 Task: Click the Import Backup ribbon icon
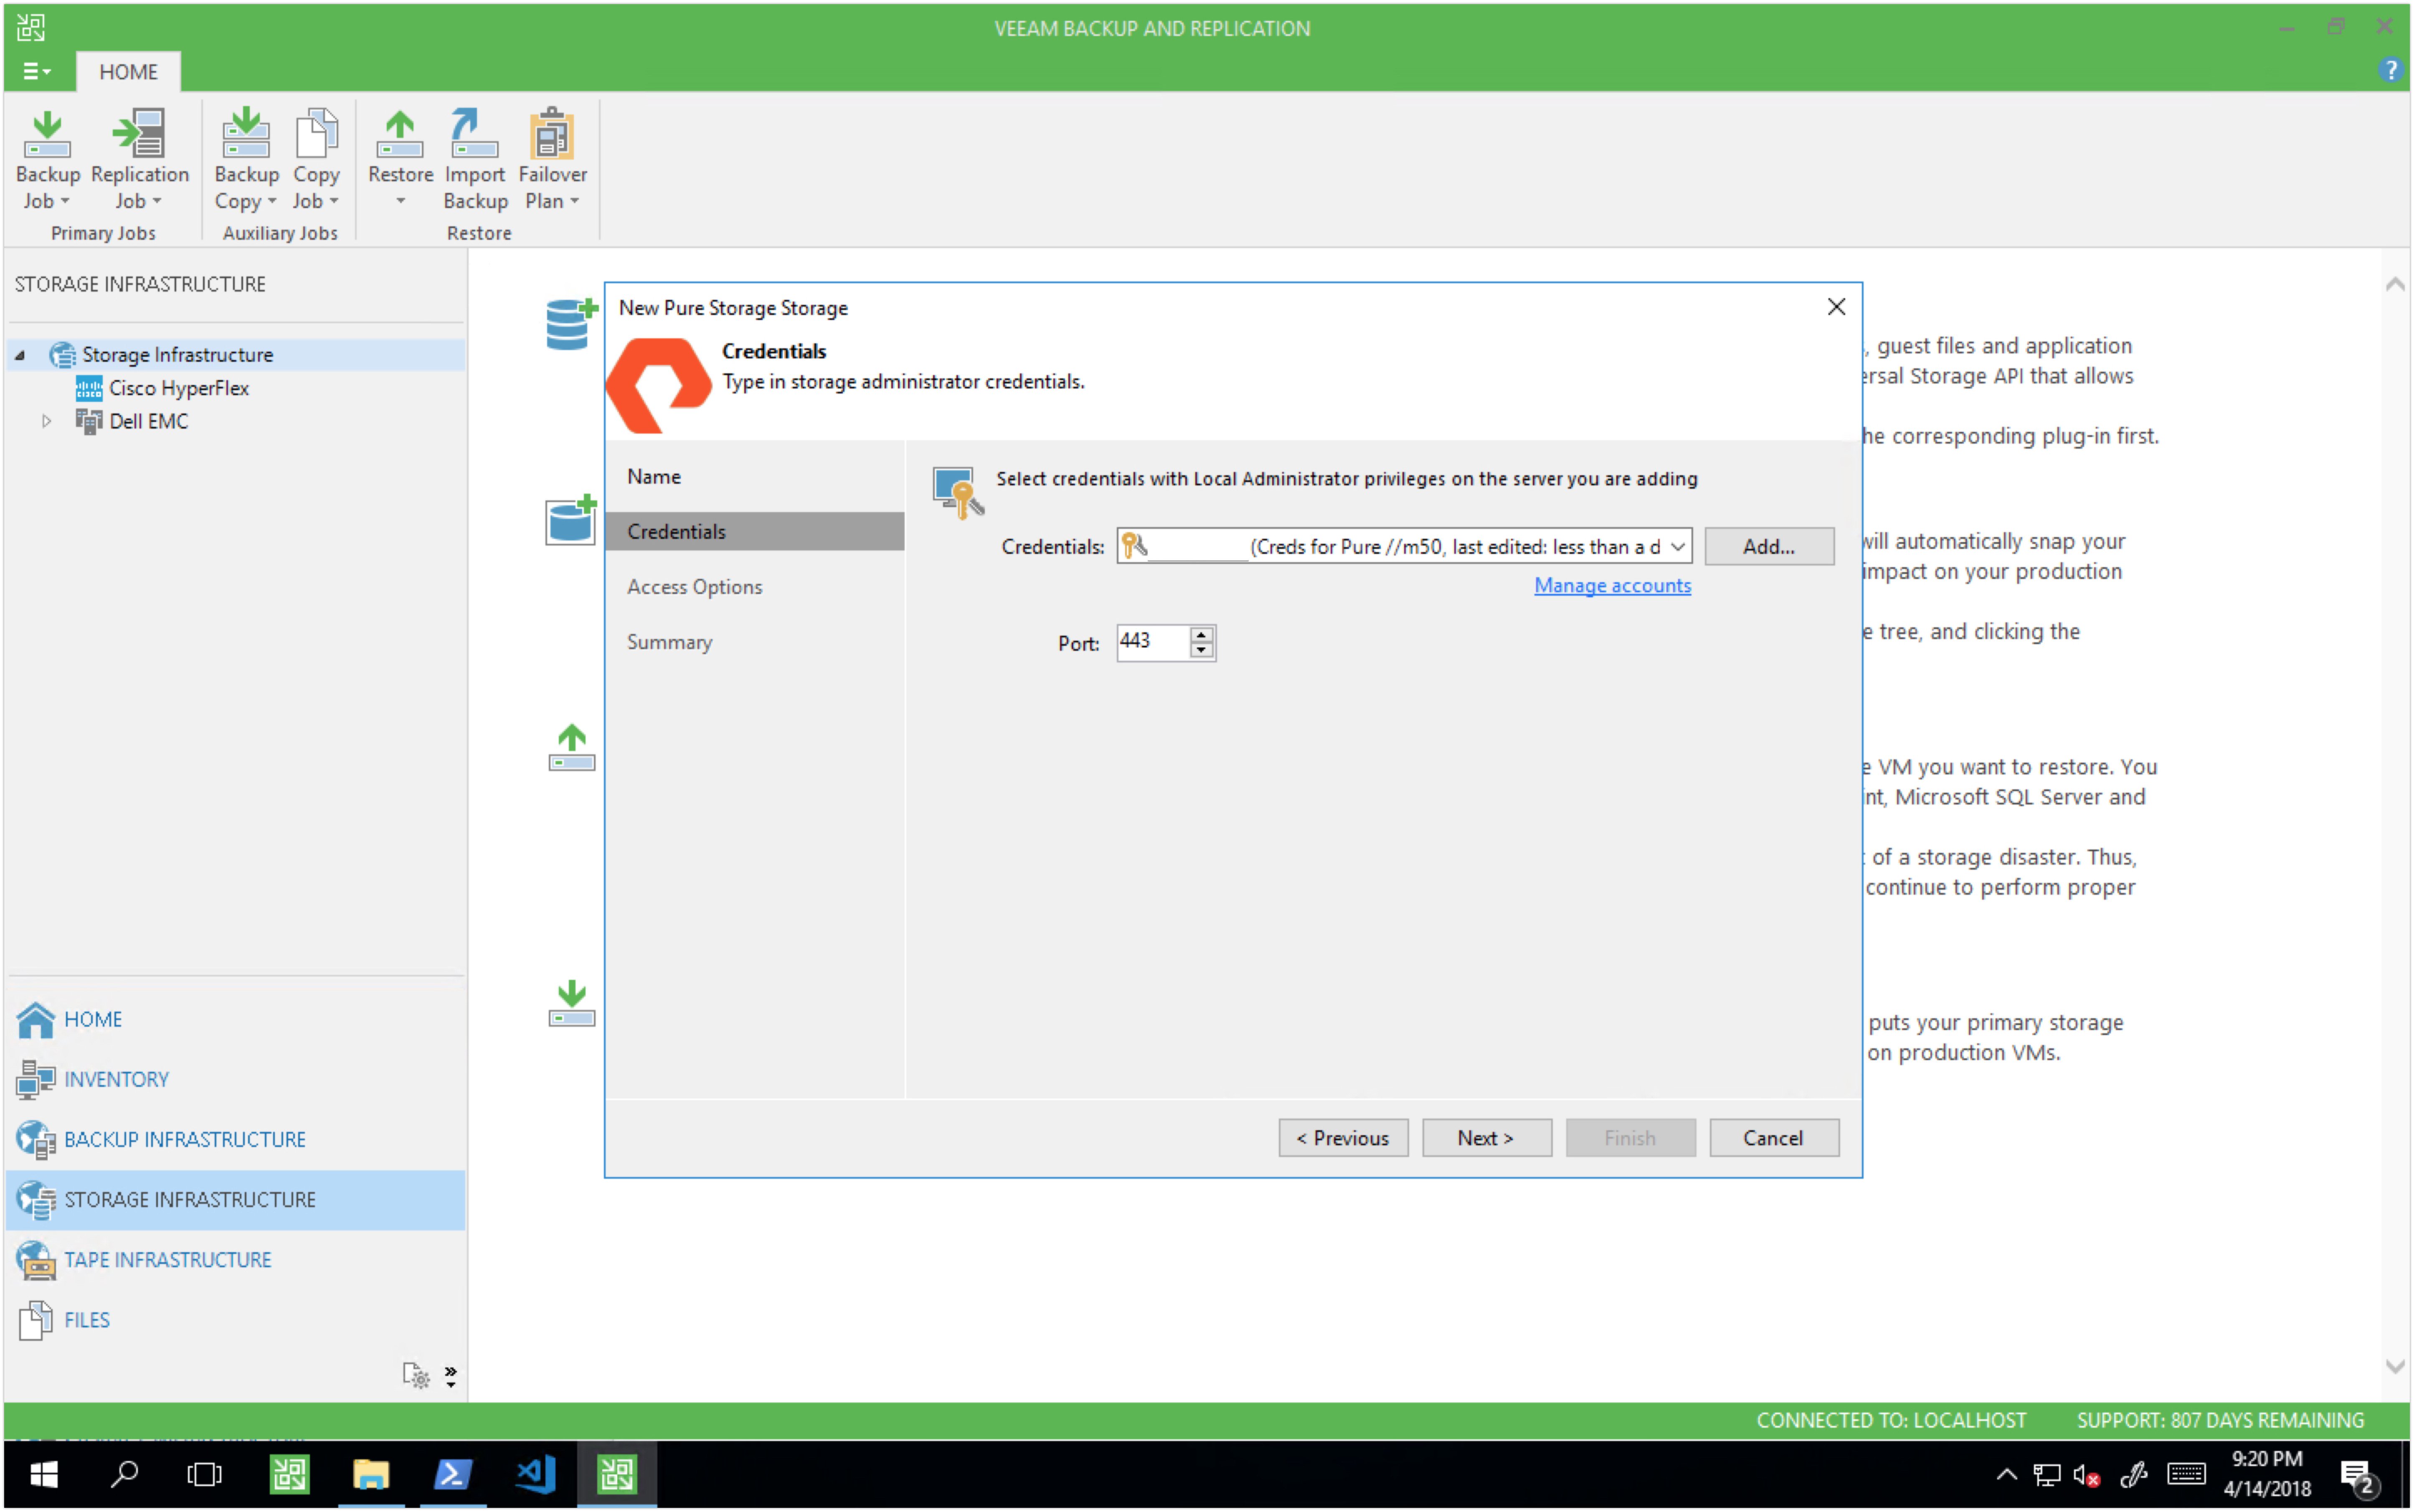(x=475, y=160)
